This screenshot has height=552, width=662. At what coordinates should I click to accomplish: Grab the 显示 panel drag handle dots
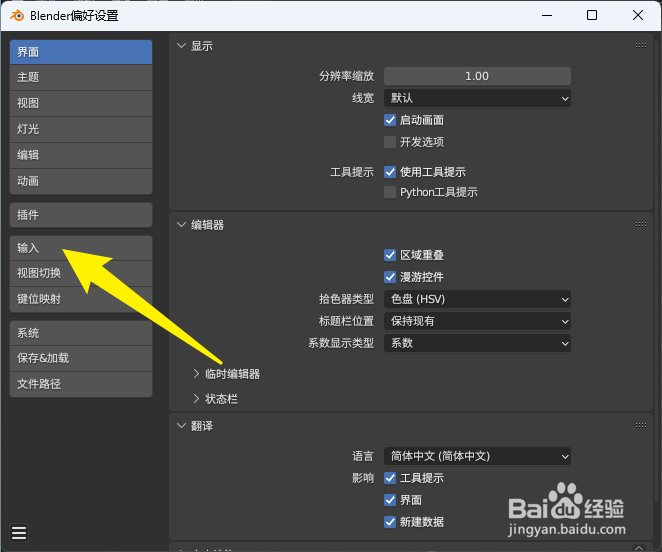pyautogui.click(x=640, y=46)
